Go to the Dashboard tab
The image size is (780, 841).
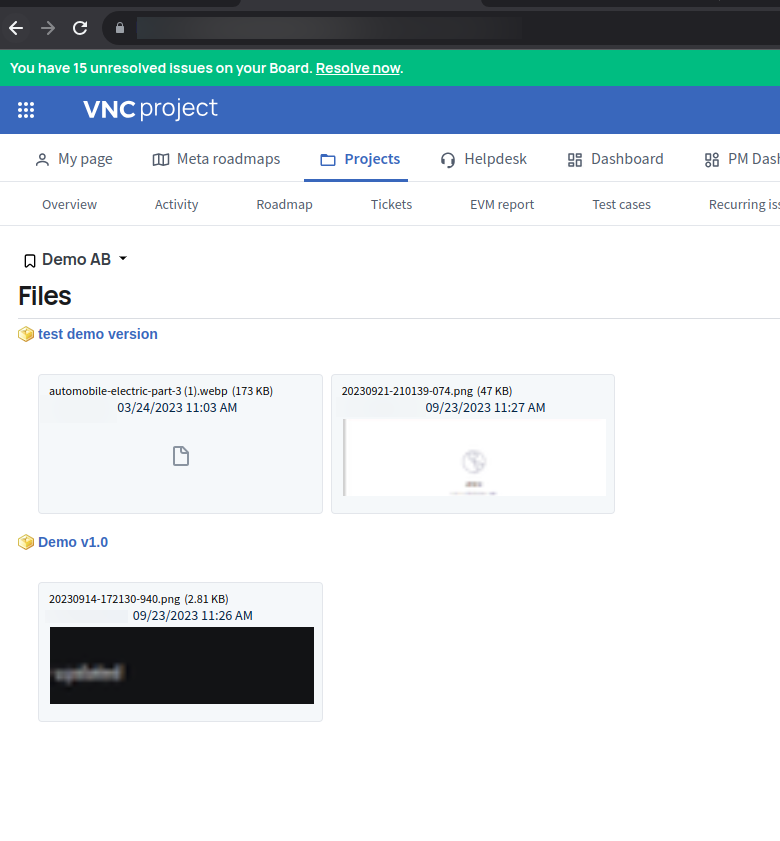pos(615,159)
